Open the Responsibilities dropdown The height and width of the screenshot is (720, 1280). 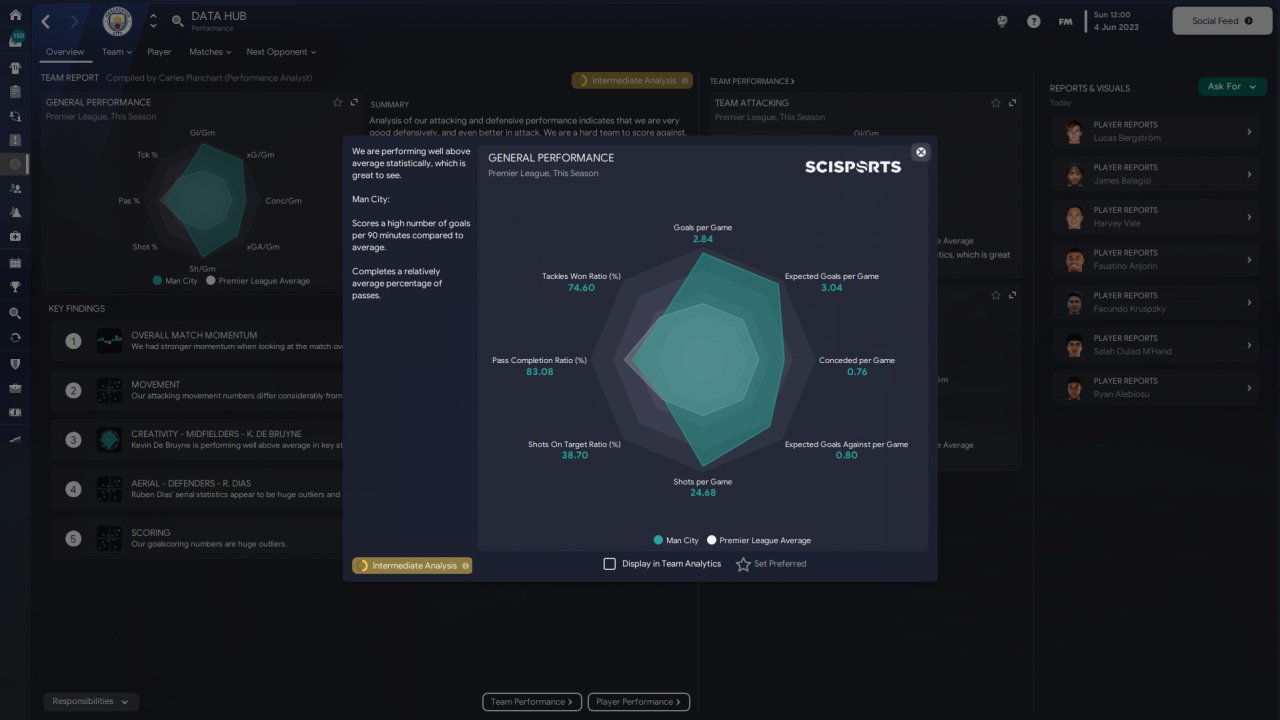pos(91,702)
